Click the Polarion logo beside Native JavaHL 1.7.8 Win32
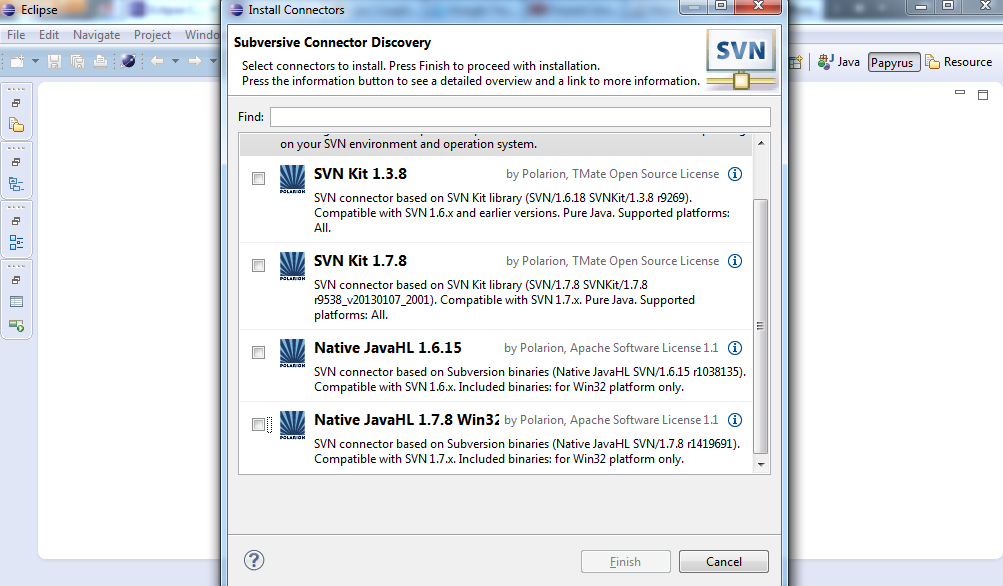The height and width of the screenshot is (586, 1003). (292, 425)
